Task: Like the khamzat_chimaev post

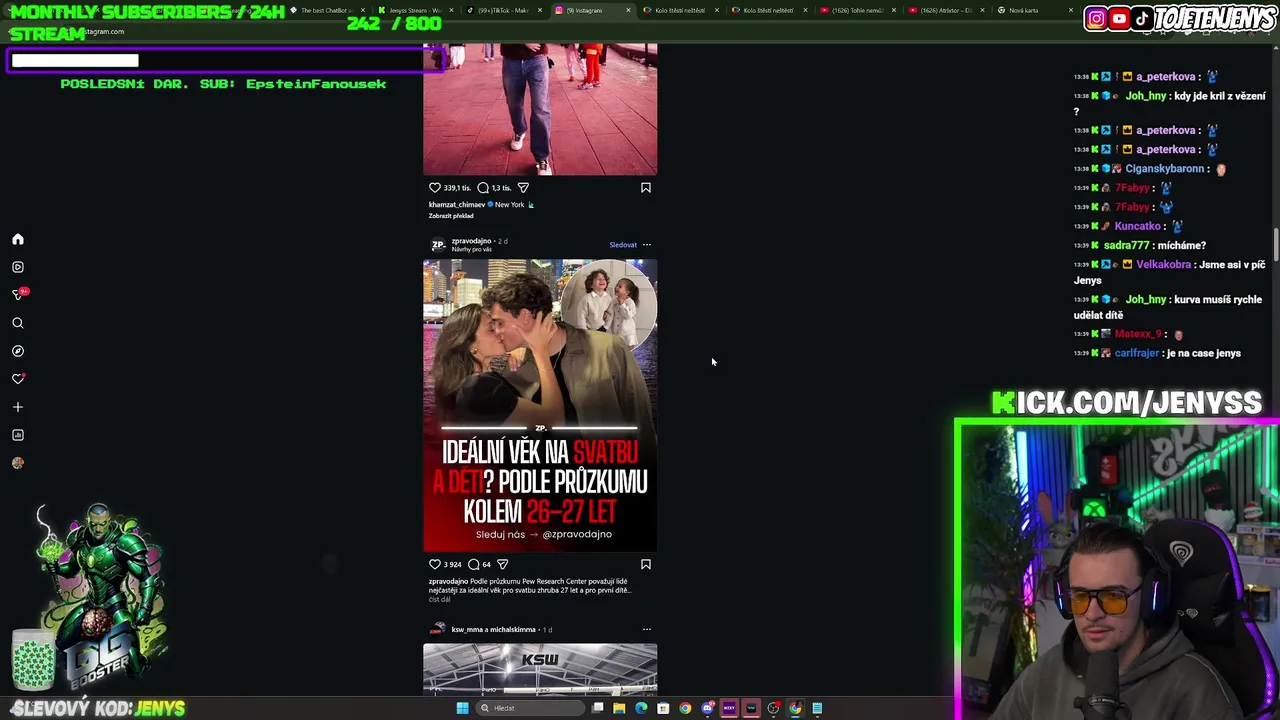Action: (435, 188)
